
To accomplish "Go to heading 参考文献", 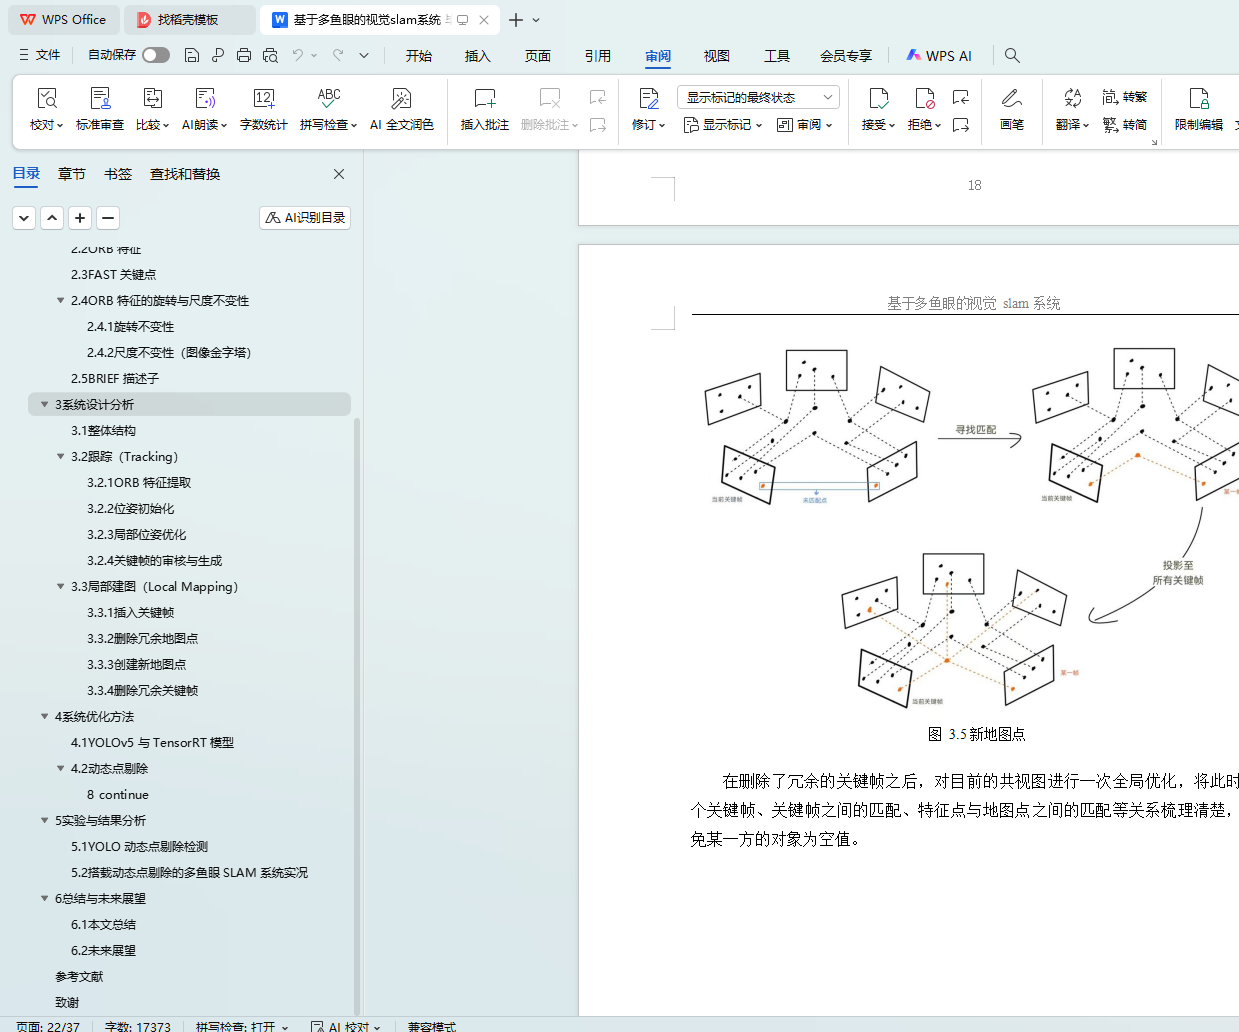I will [79, 976].
